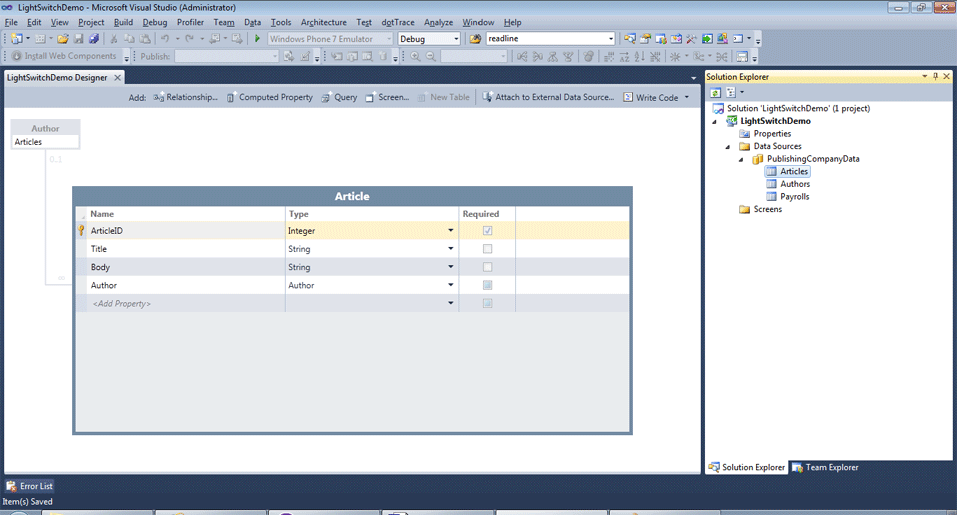Screen dimensions: 957x515
Task: Open the dotTrace menu
Action: (x=398, y=22)
